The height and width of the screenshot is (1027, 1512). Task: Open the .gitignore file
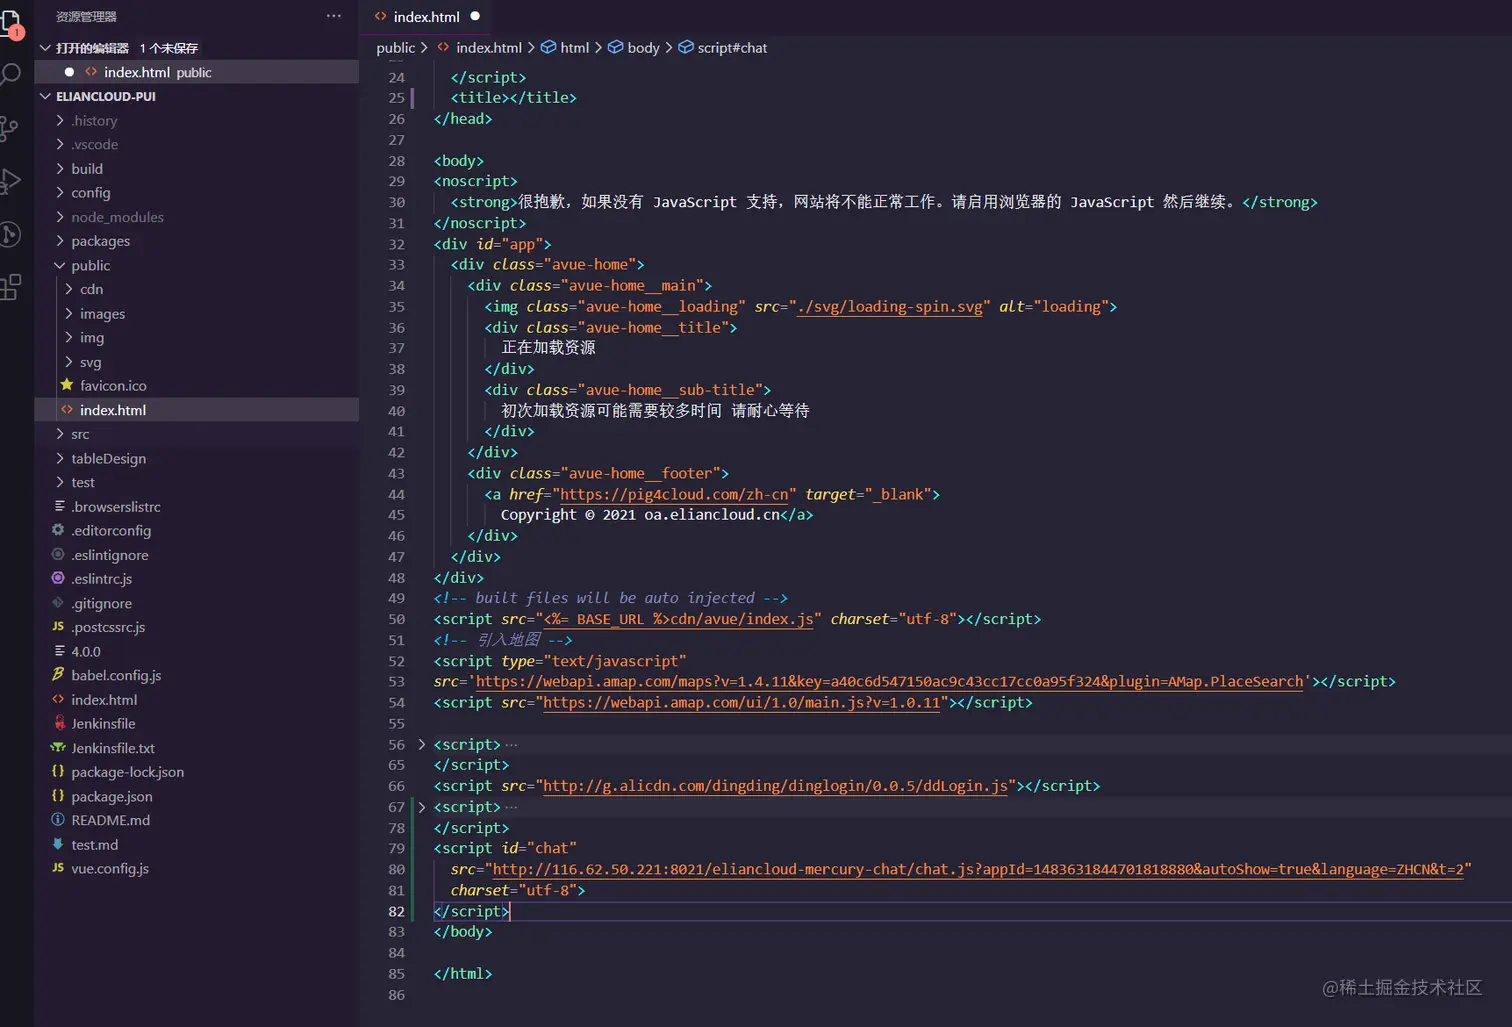(102, 603)
